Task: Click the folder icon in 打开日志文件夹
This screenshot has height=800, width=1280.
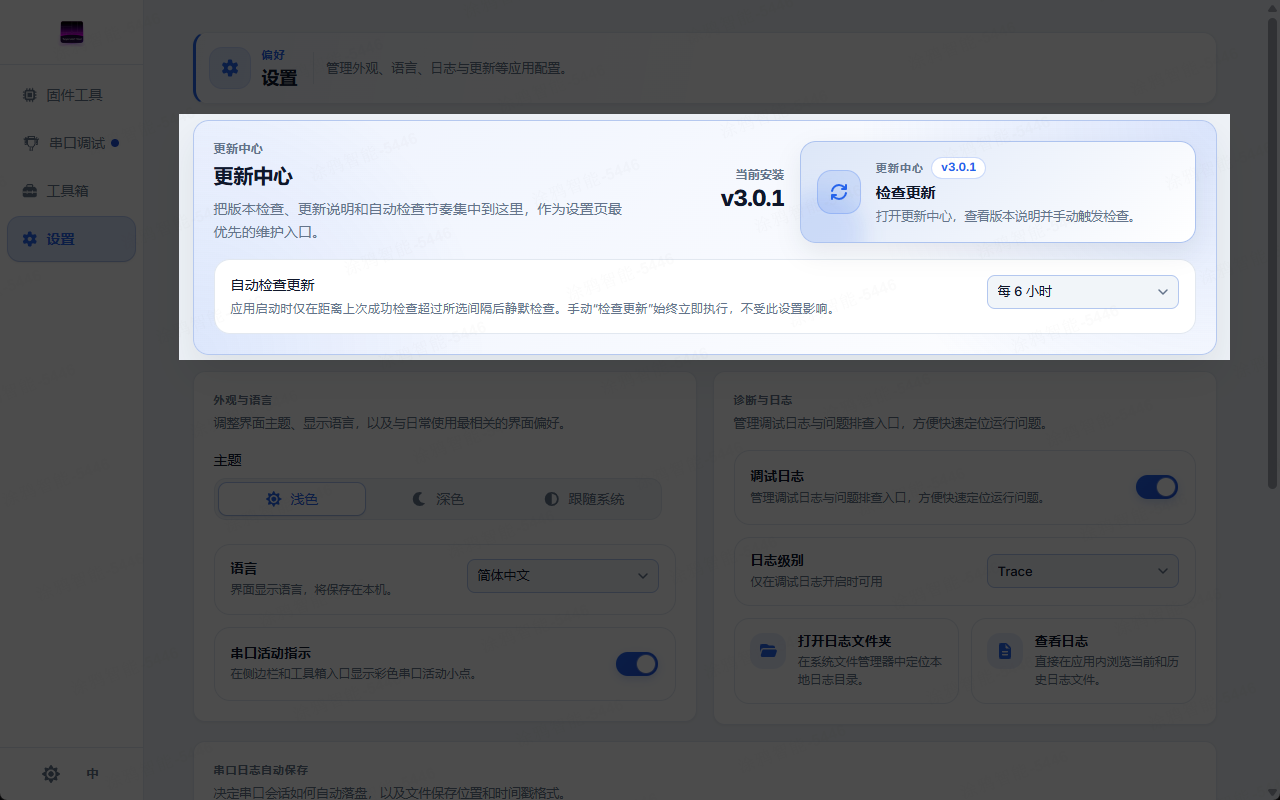Action: (x=768, y=651)
